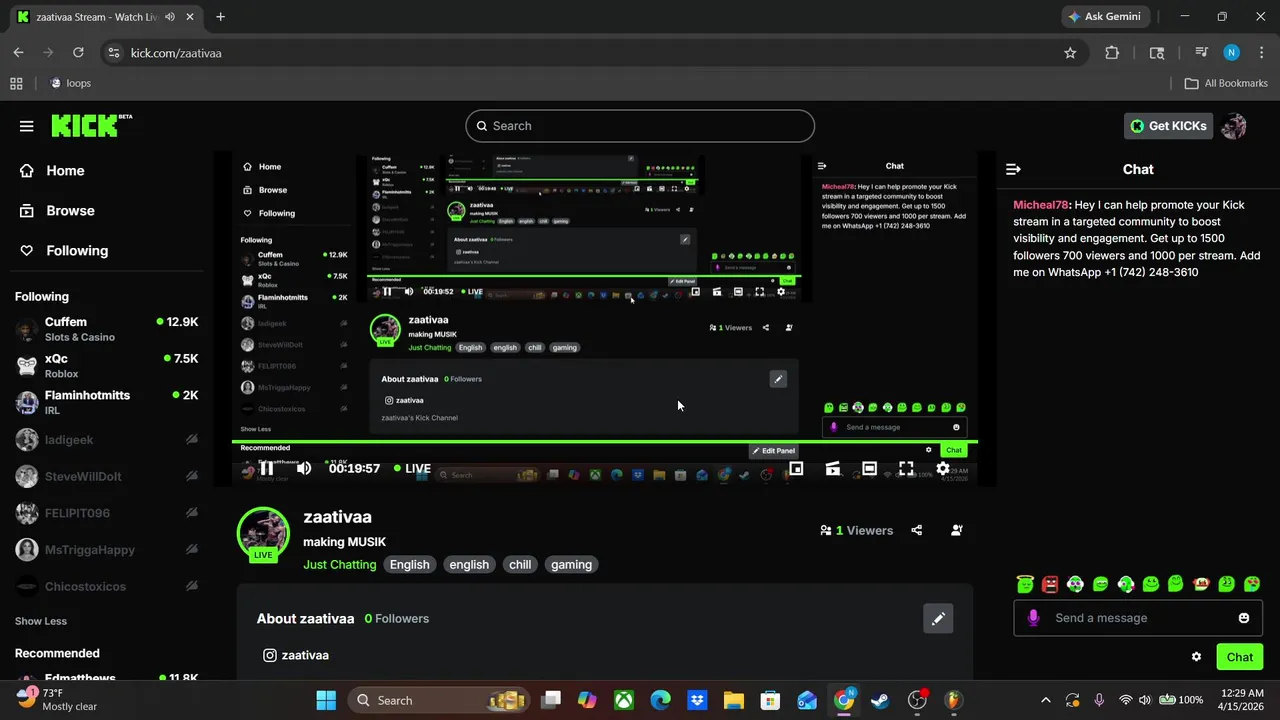This screenshot has width=1280, height=720.
Task: Open the loops bookmark
Action: click(70, 83)
